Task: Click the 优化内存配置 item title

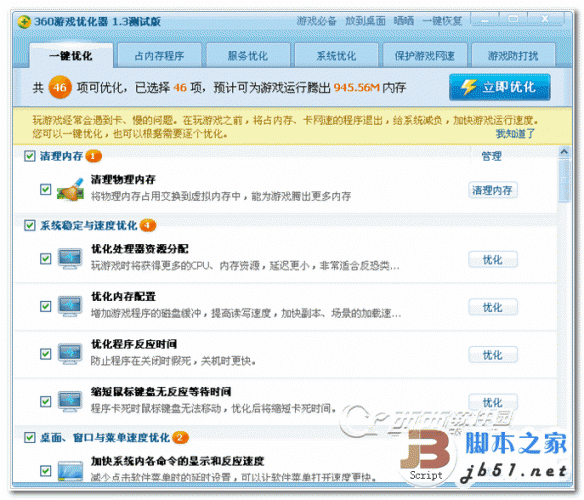Action: pyautogui.click(x=123, y=297)
